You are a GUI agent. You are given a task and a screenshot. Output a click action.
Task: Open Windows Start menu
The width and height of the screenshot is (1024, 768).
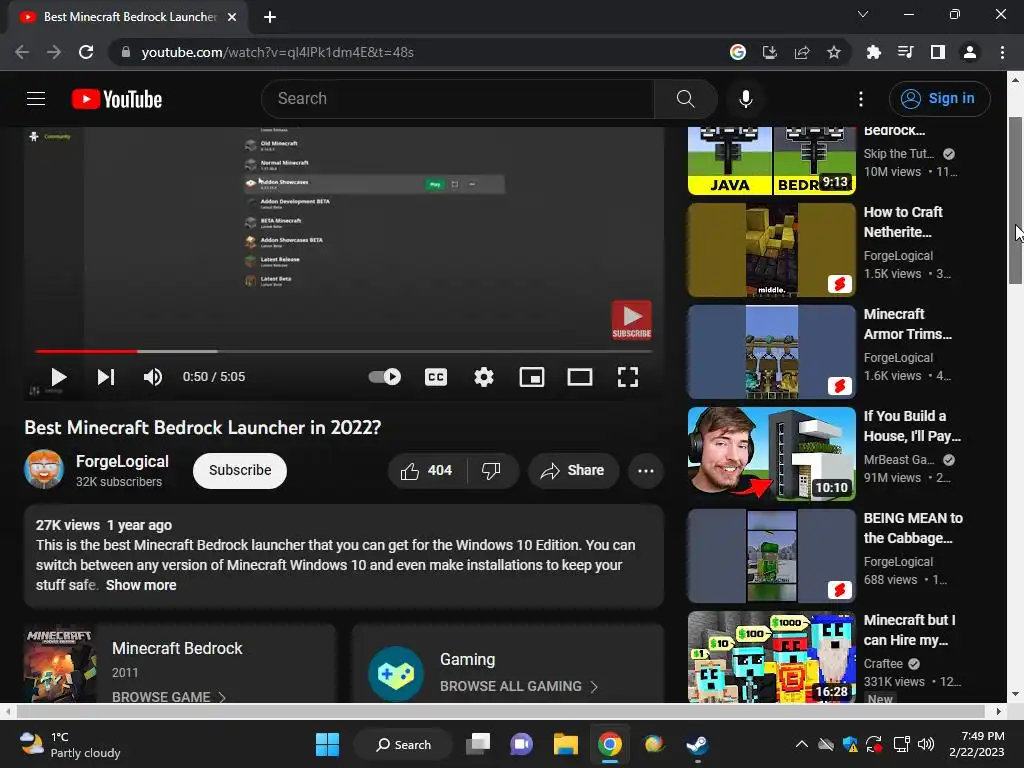327,744
